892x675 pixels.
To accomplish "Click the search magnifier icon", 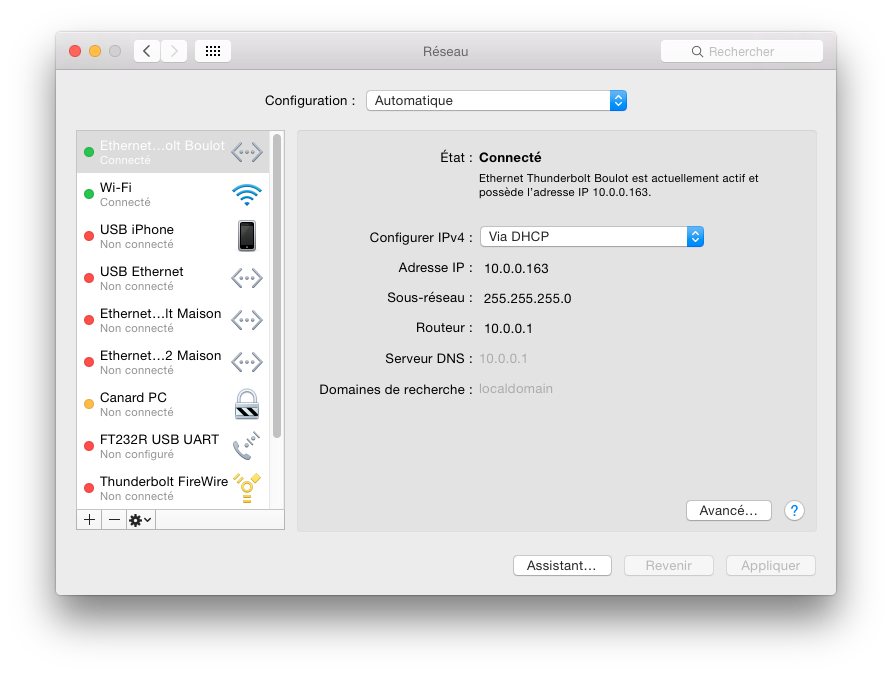I will coord(697,52).
